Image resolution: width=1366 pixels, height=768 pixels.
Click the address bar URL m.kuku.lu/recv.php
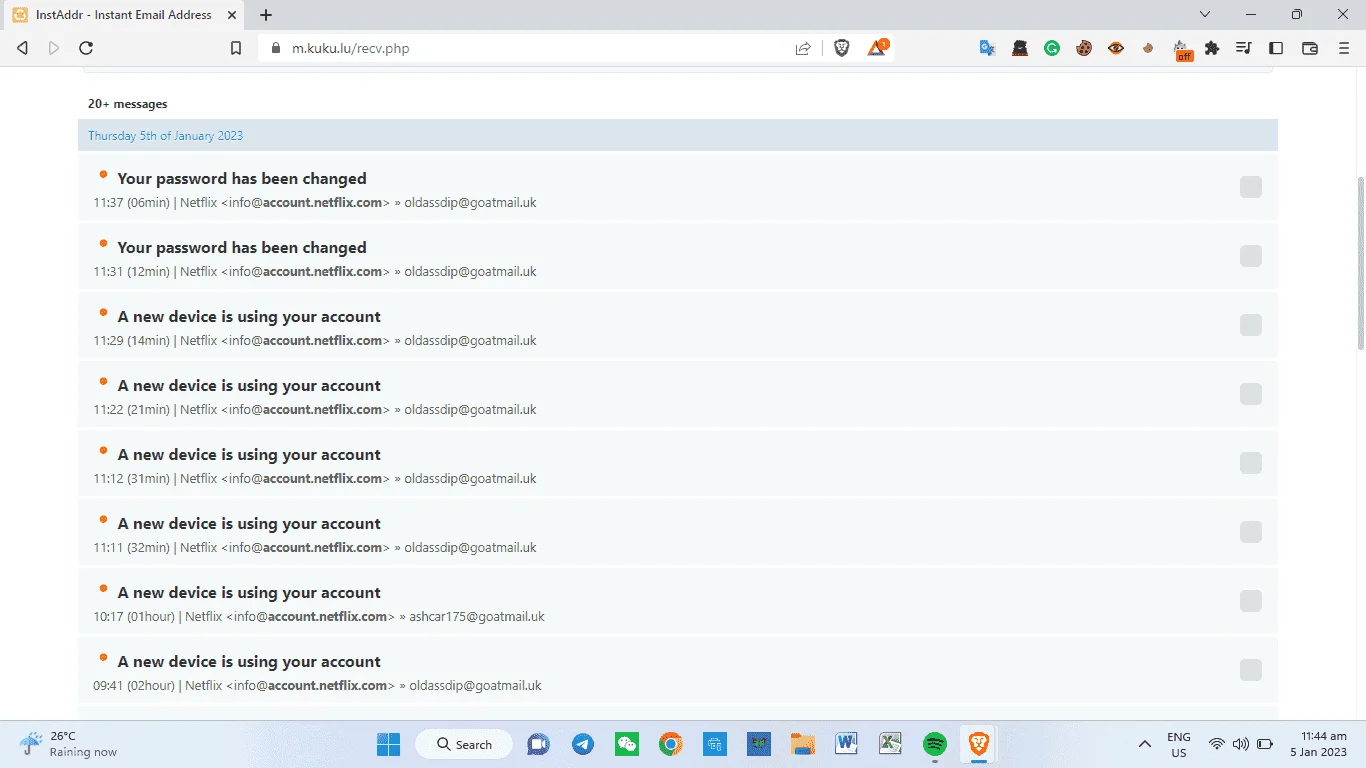tap(350, 48)
